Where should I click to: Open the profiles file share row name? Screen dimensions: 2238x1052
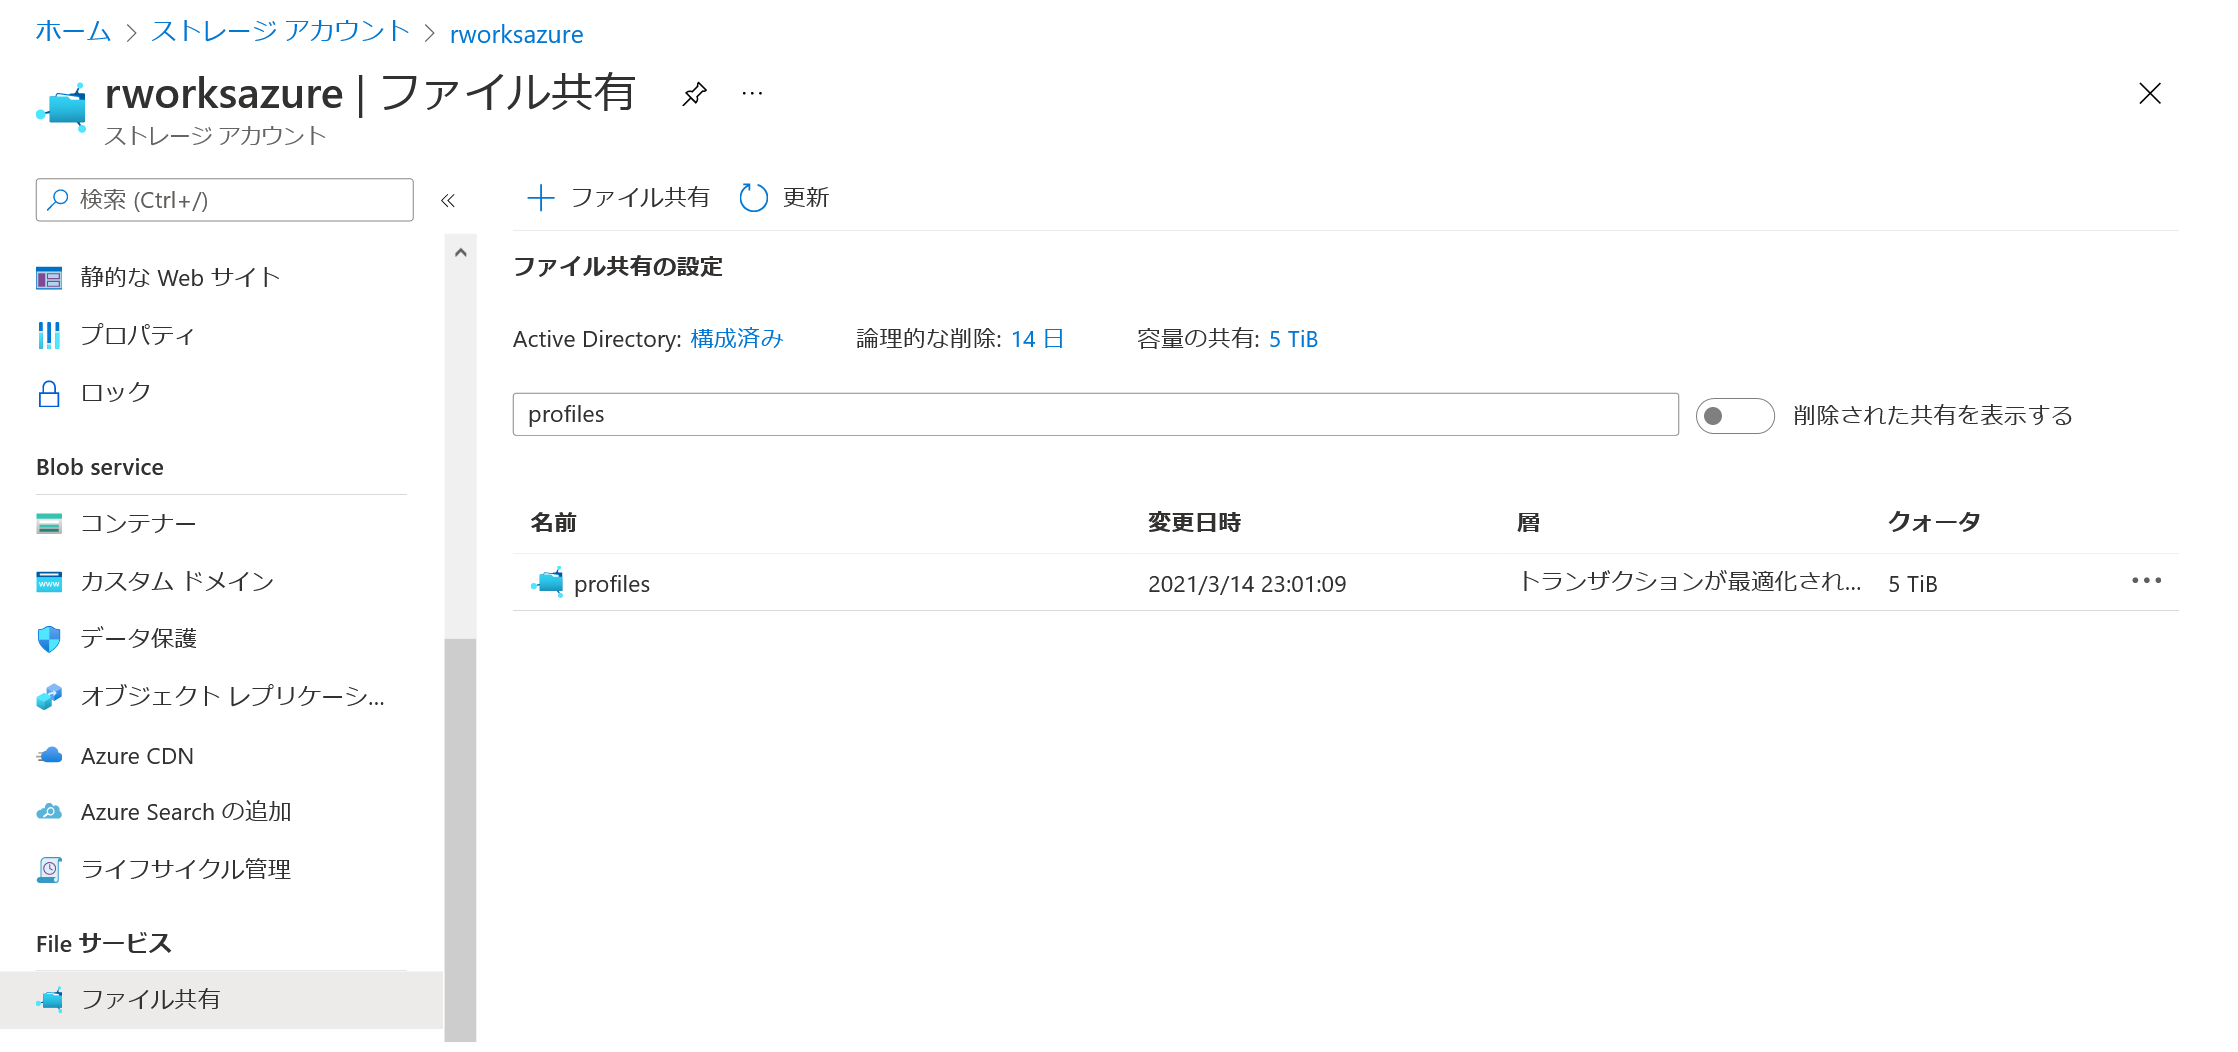click(x=612, y=584)
